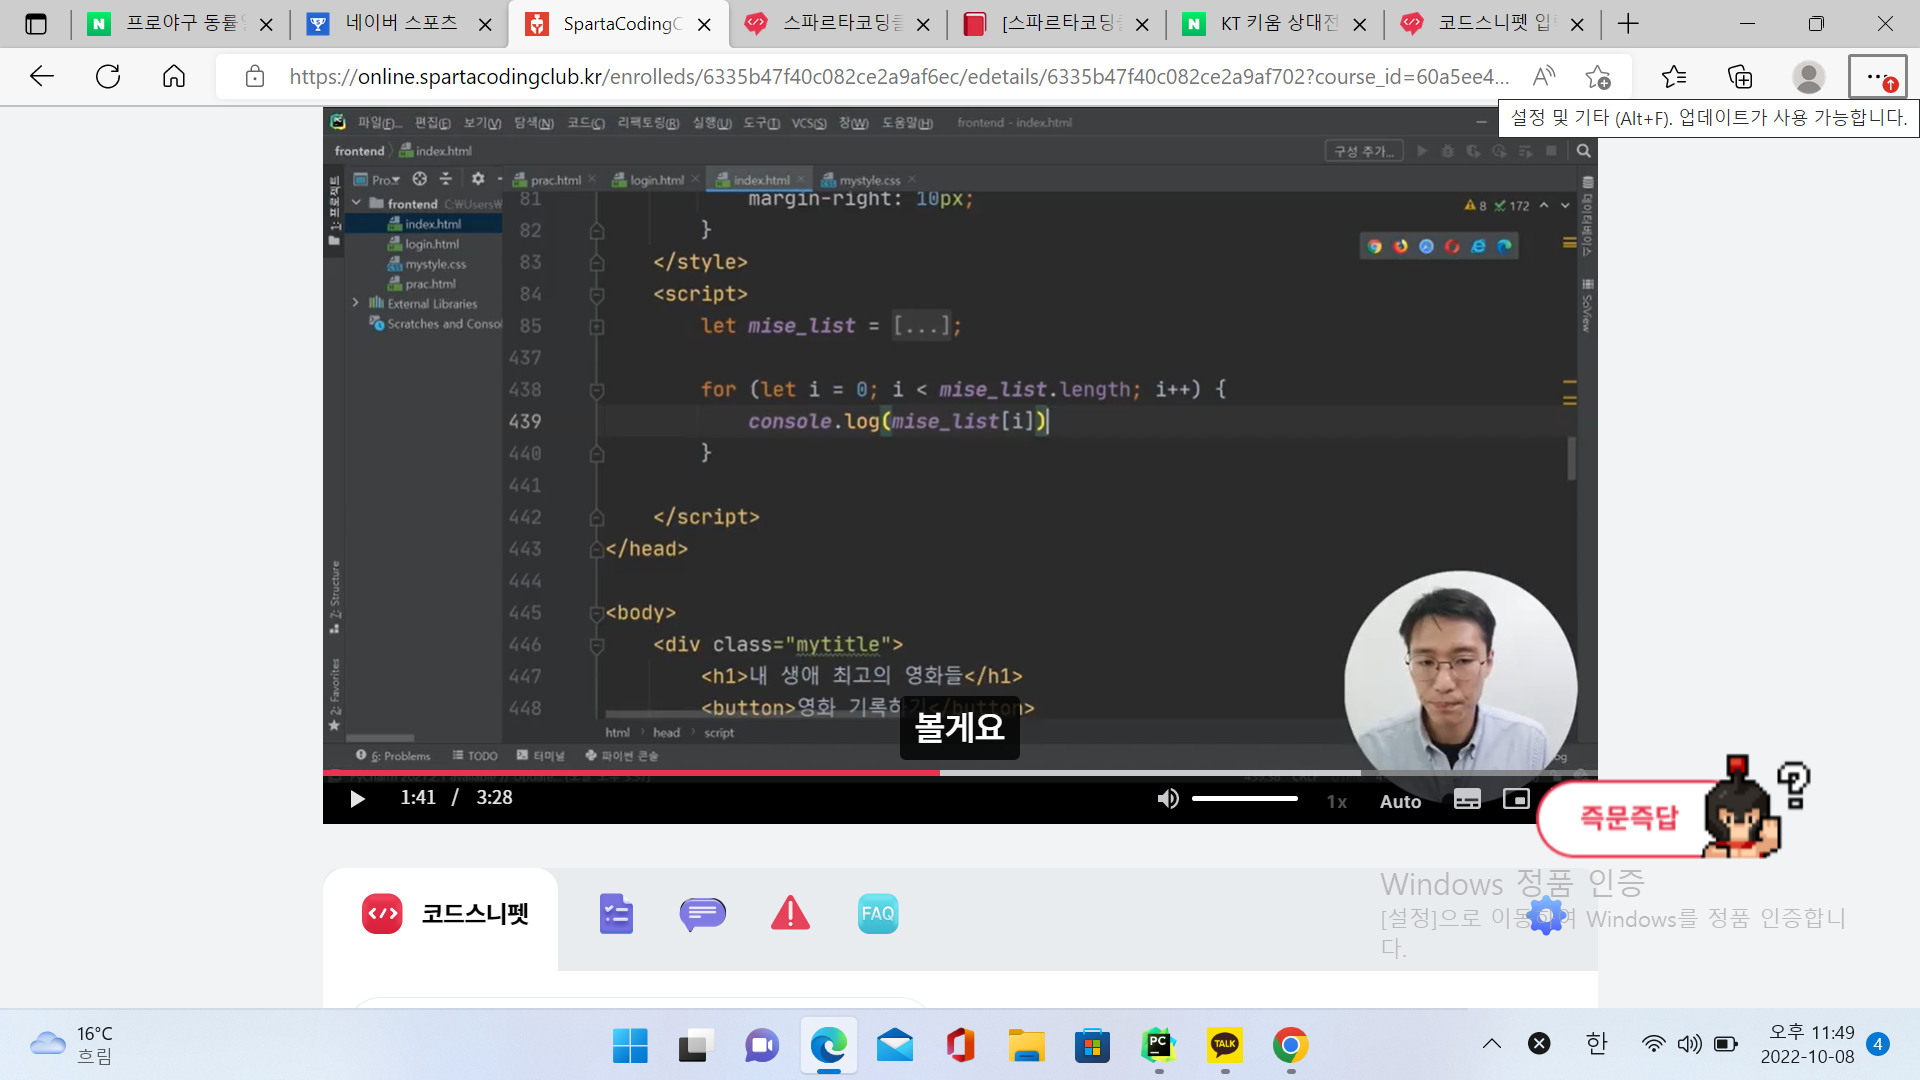Screen dimensions: 1920x1080
Task: Change playback speed 1x
Action: click(1337, 801)
